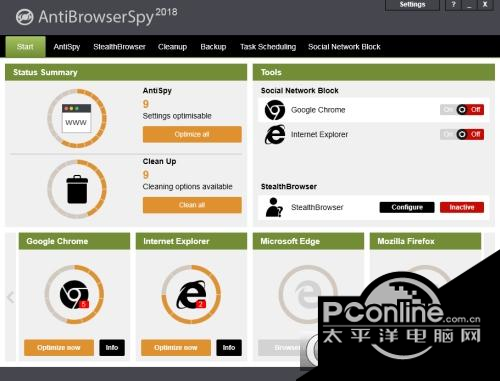Show previous browser cards with left arrow
Image resolution: width=500 pixels, height=381 pixels.
(x=11, y=297)
